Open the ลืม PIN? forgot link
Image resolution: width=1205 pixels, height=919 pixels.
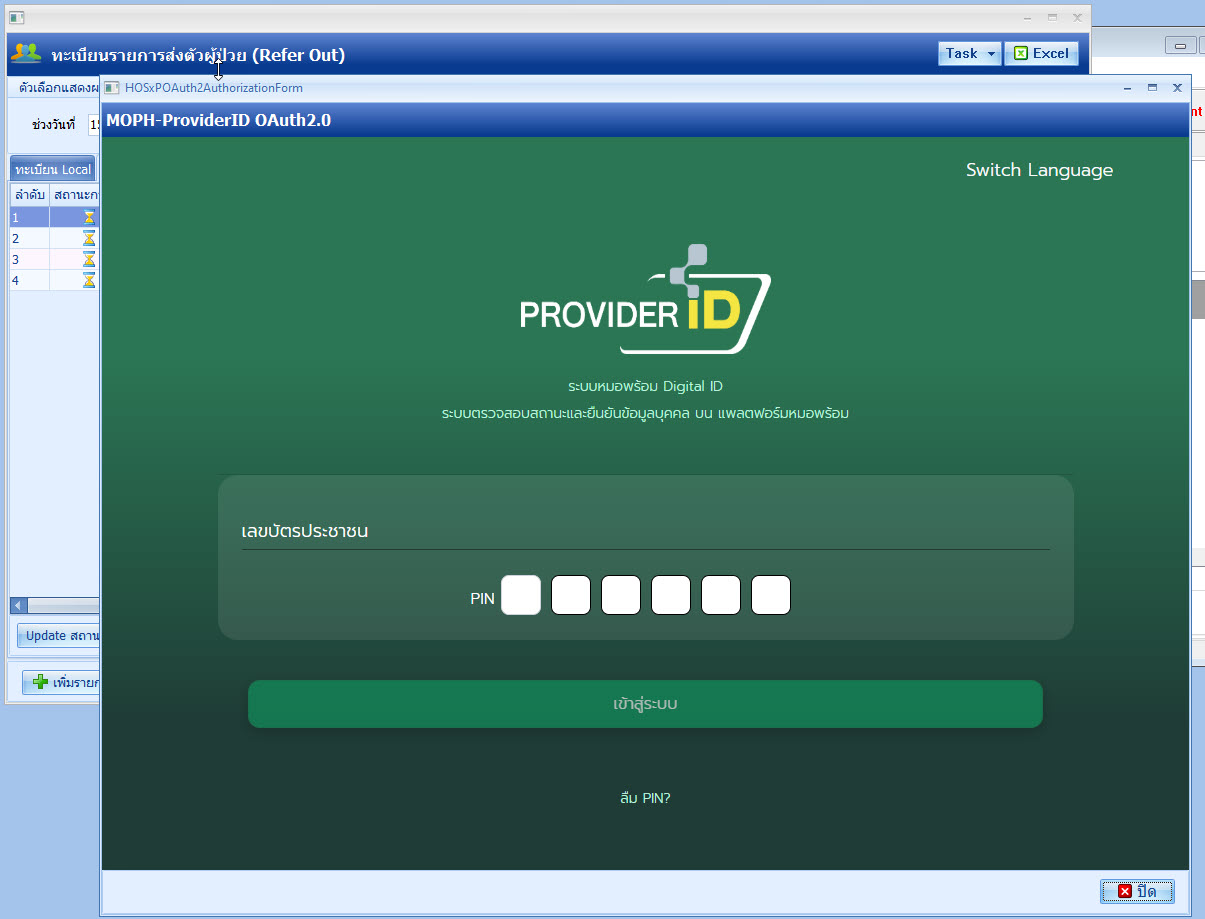[645, 798]
